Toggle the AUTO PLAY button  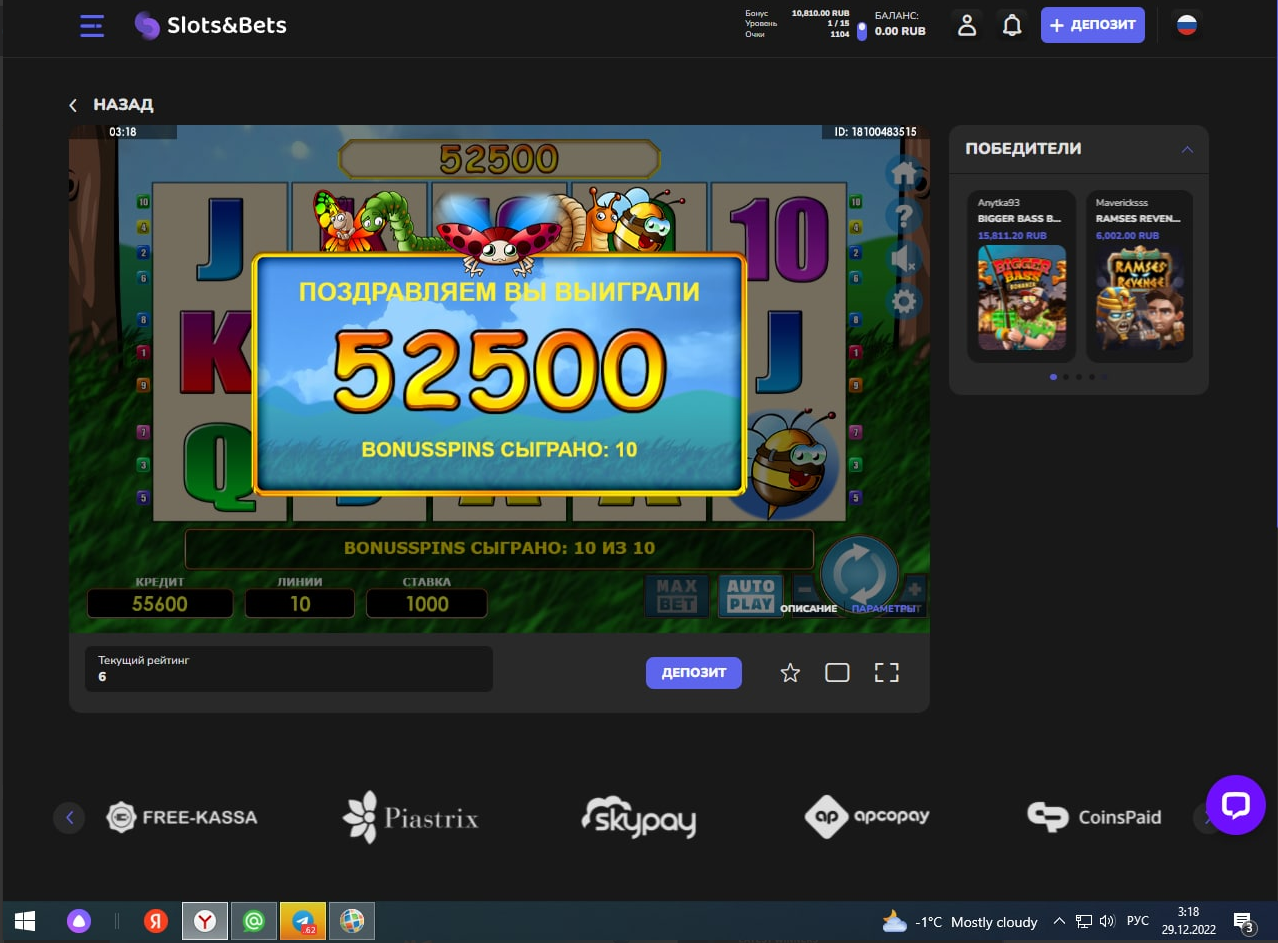tap(750, 596)
